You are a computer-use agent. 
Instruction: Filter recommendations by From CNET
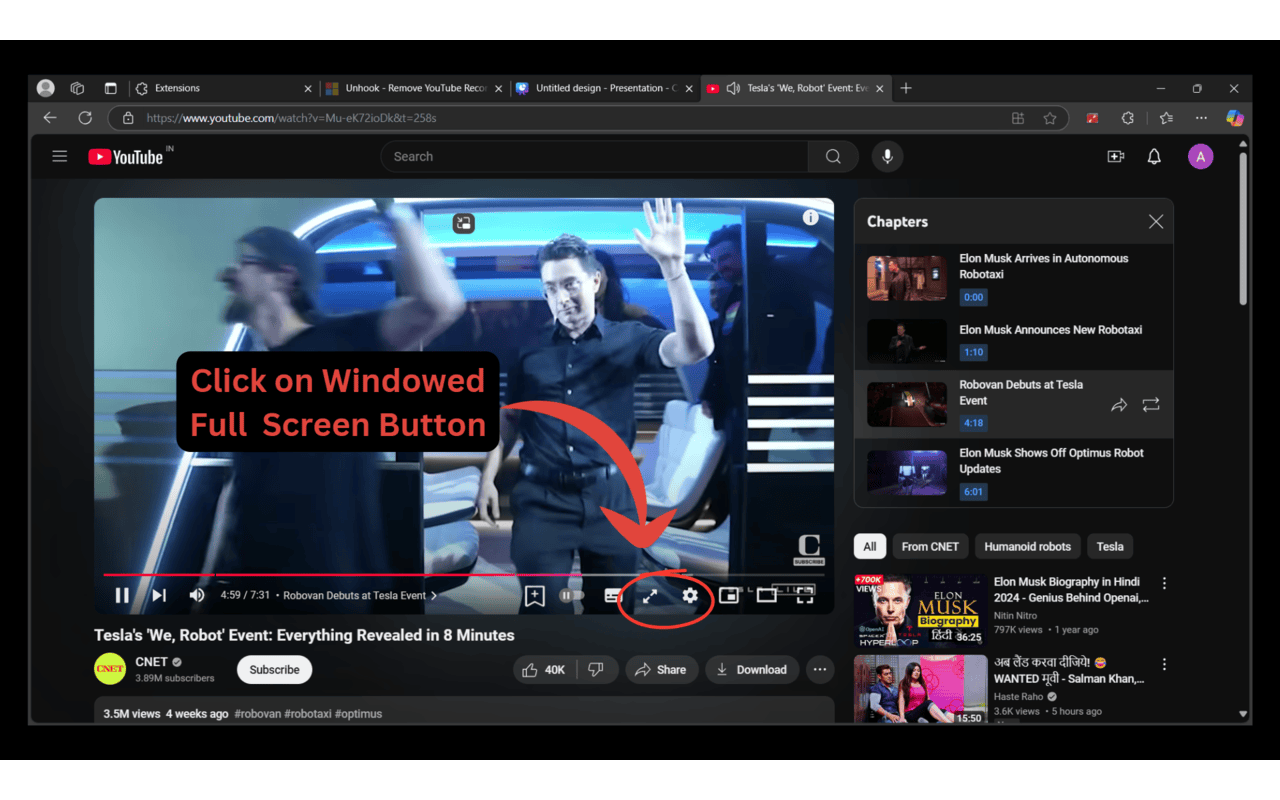click(x=930, y=547)
